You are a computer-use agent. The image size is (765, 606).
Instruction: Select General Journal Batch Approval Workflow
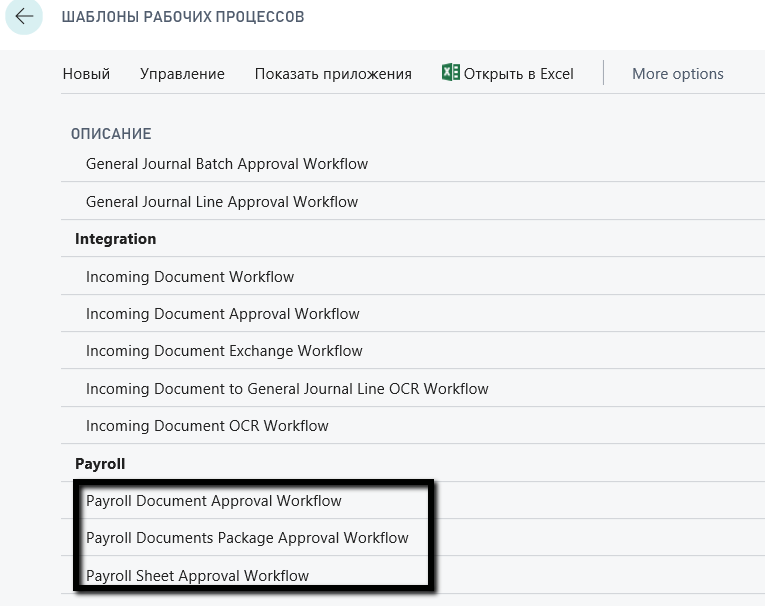(227, 163)
